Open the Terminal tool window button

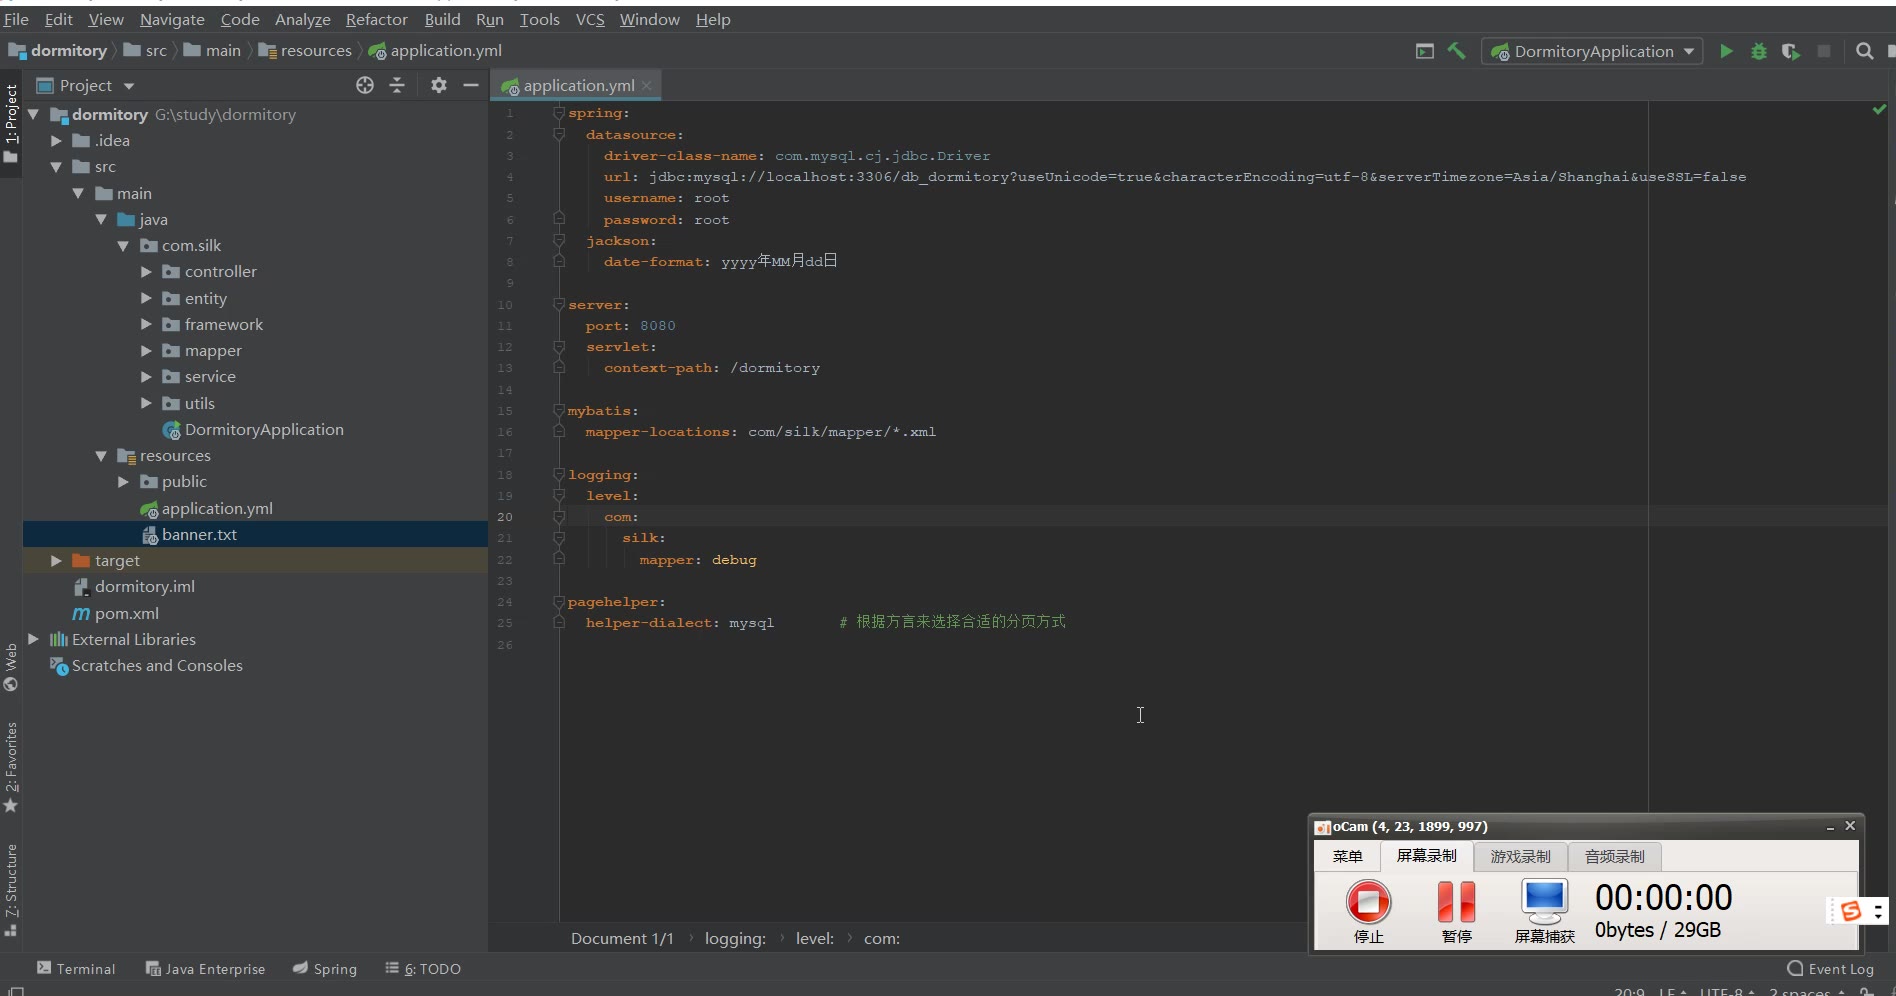[76, 969]
